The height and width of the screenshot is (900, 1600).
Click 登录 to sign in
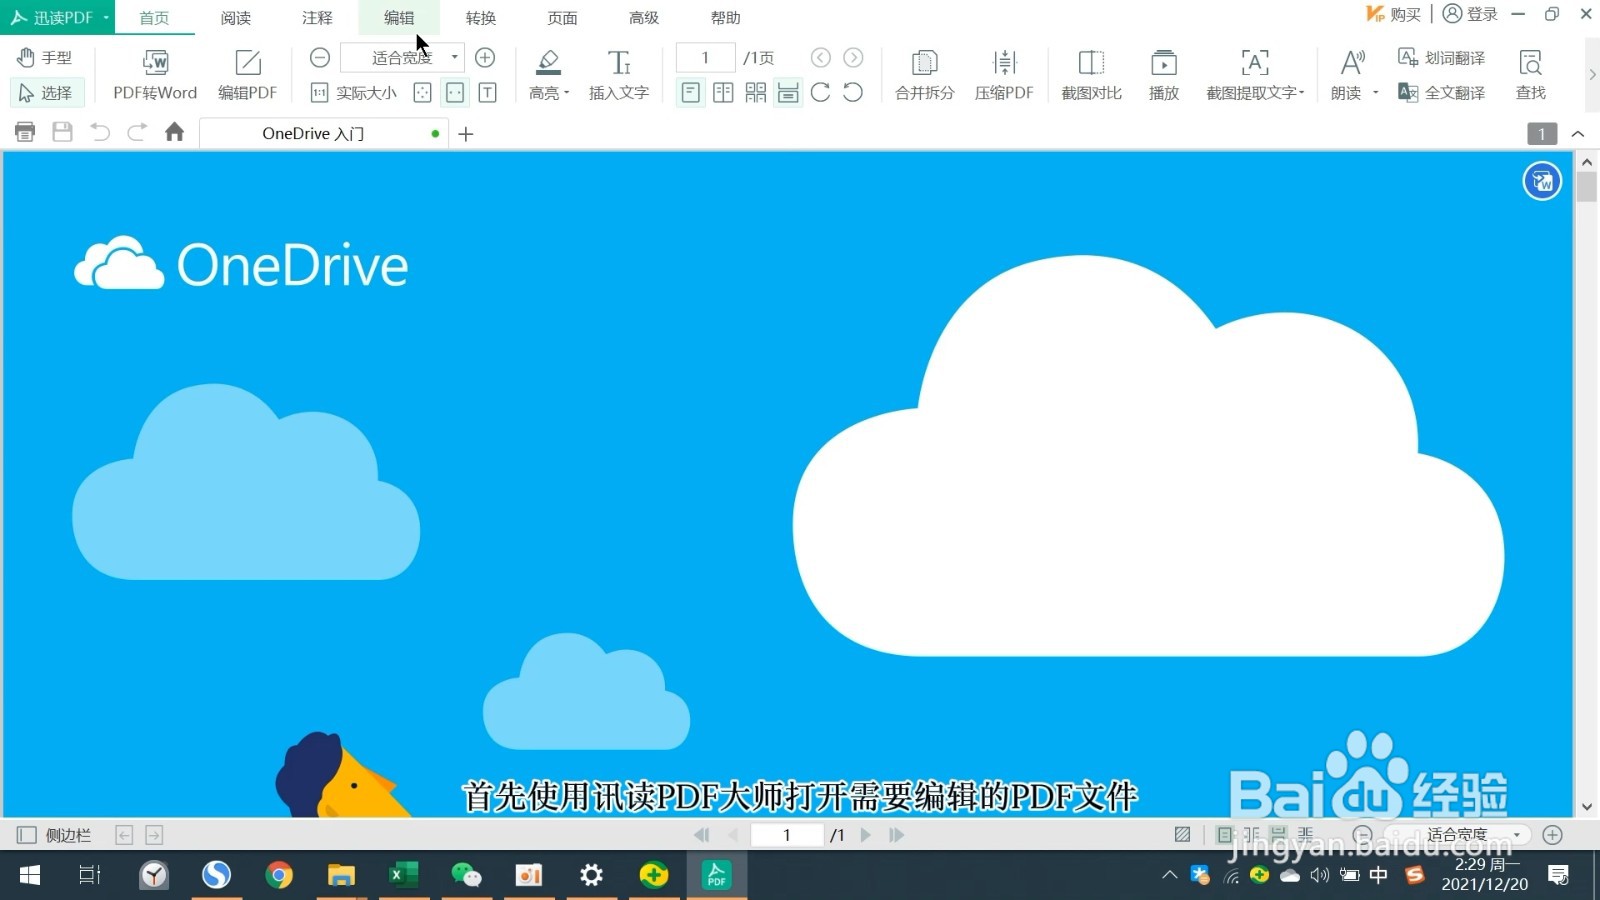[1470, 14]
